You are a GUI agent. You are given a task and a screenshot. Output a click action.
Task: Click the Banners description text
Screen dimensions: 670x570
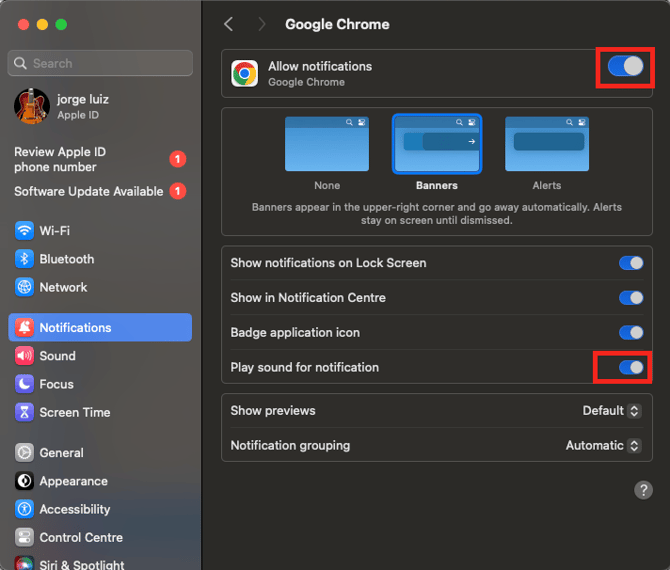[x=437, y=214]
